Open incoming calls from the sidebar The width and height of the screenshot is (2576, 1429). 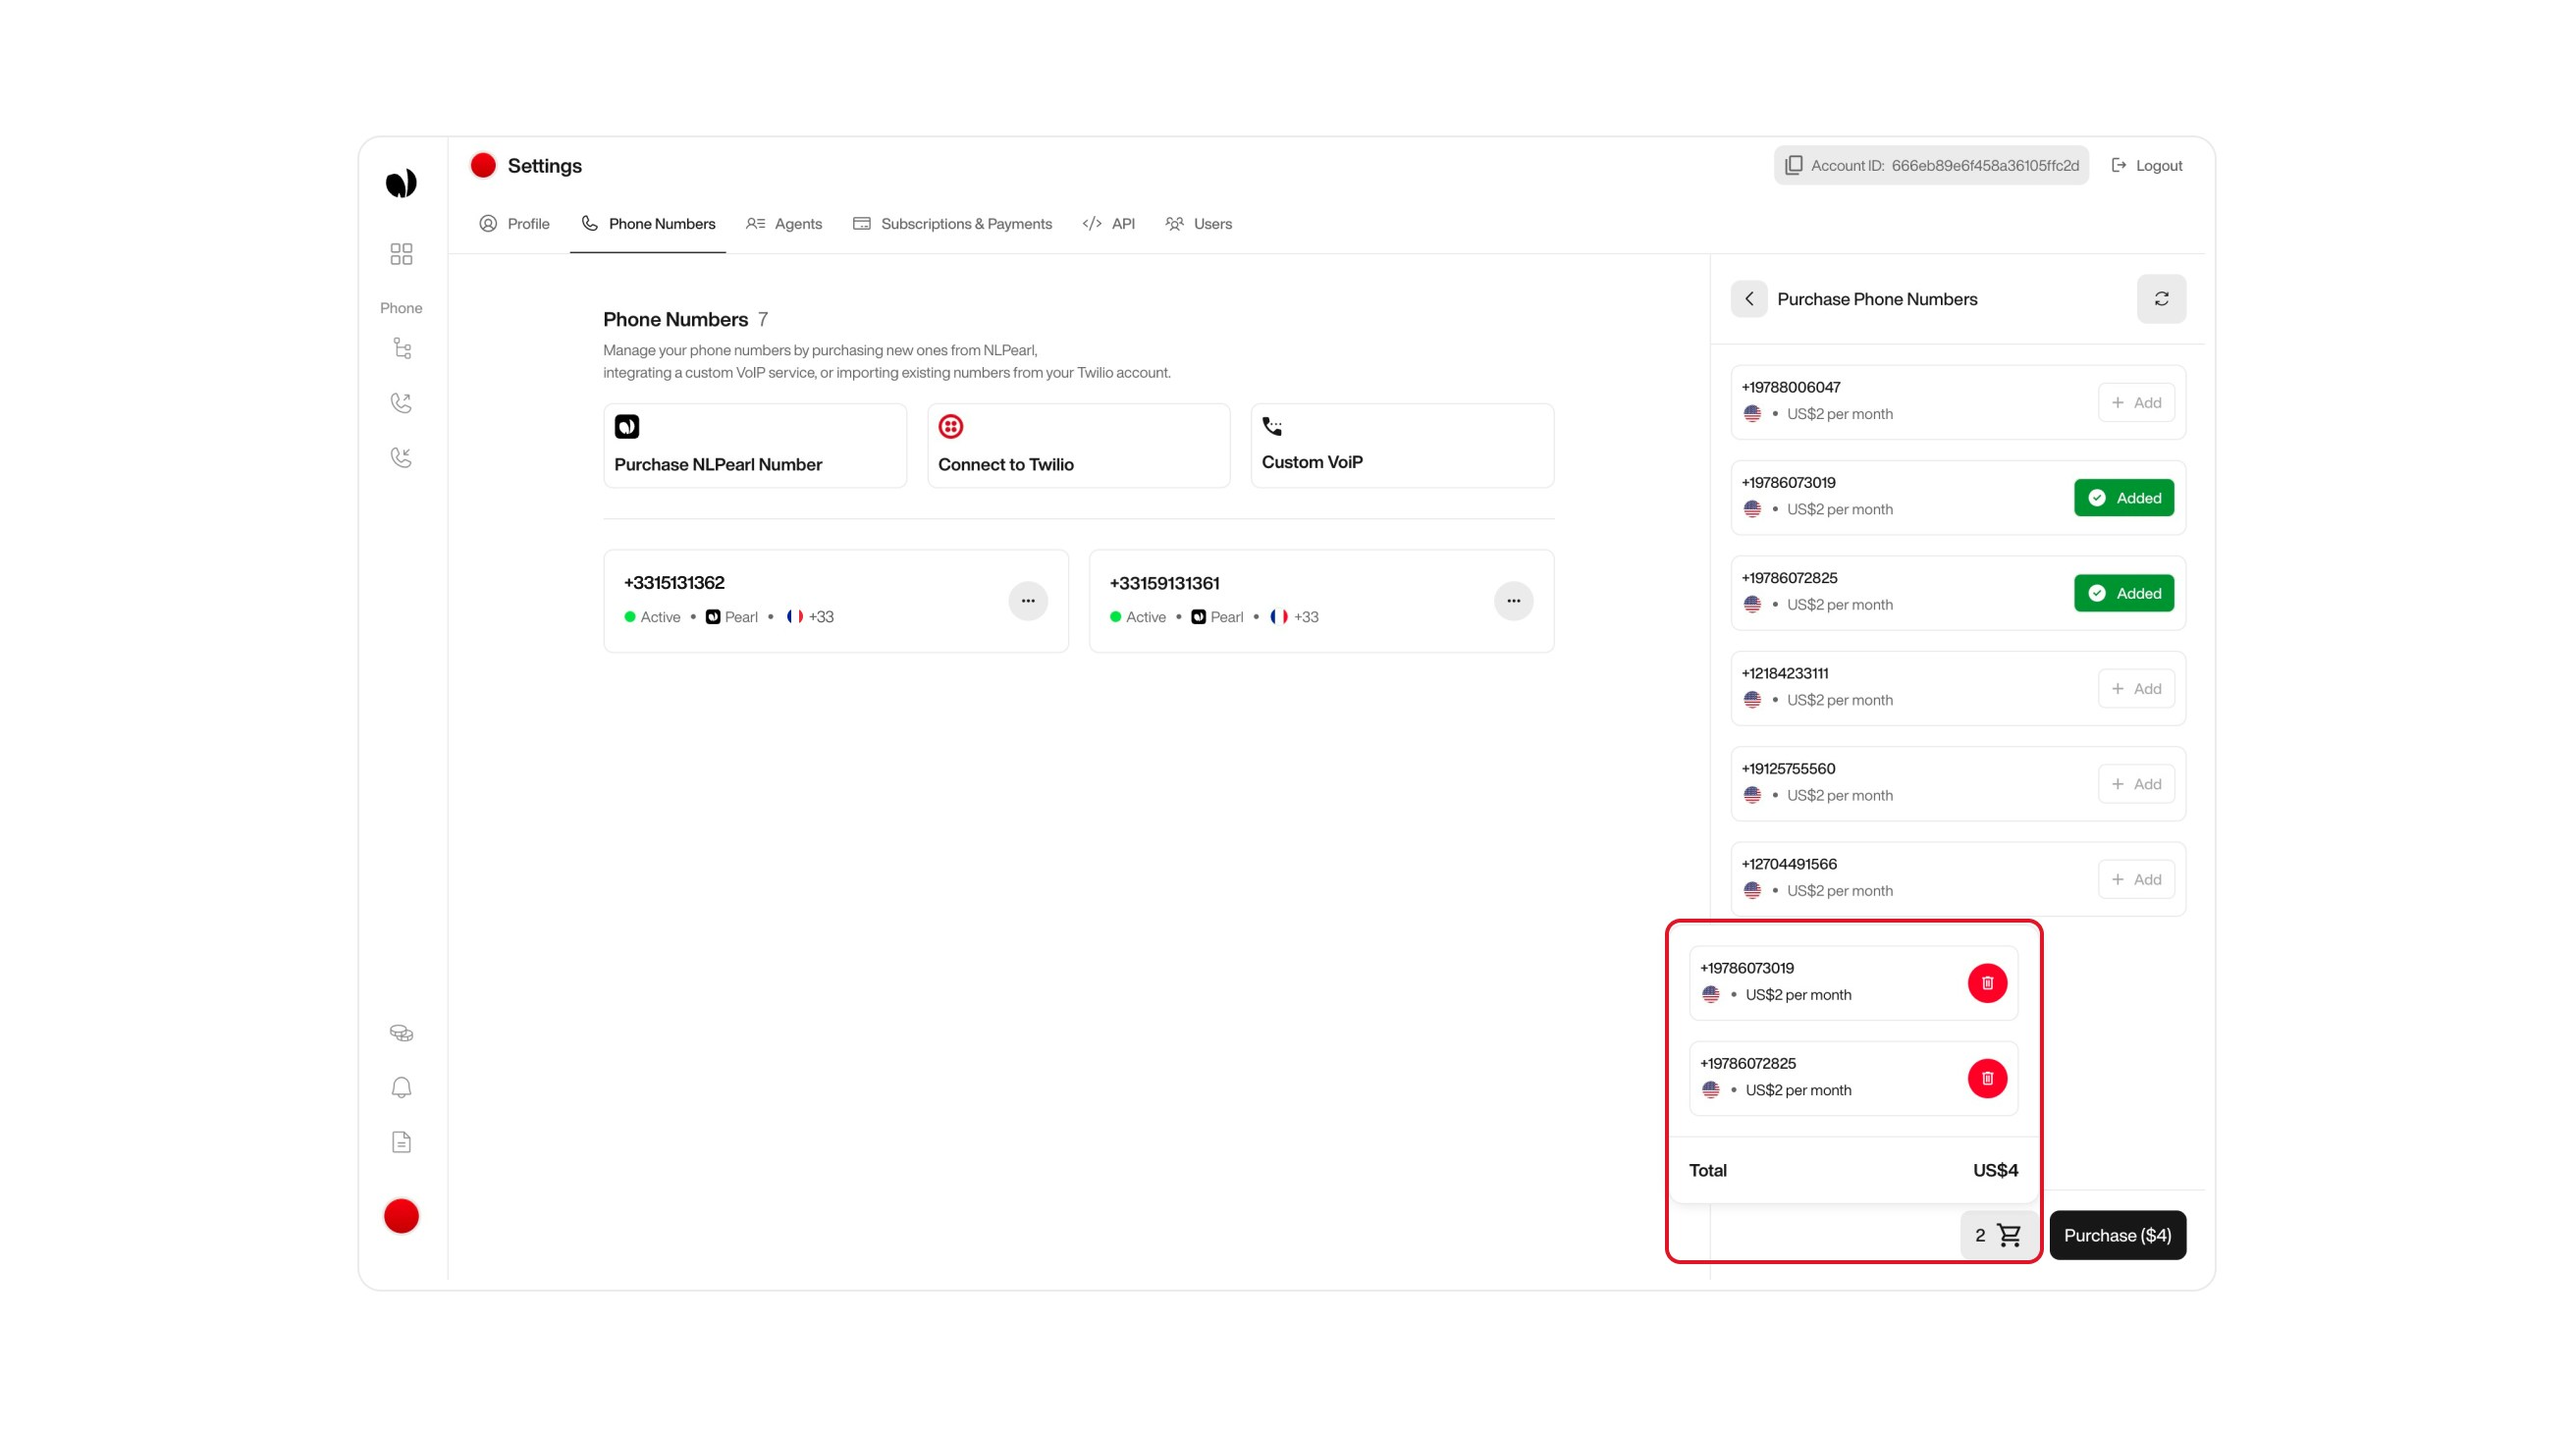coord(401,457)
